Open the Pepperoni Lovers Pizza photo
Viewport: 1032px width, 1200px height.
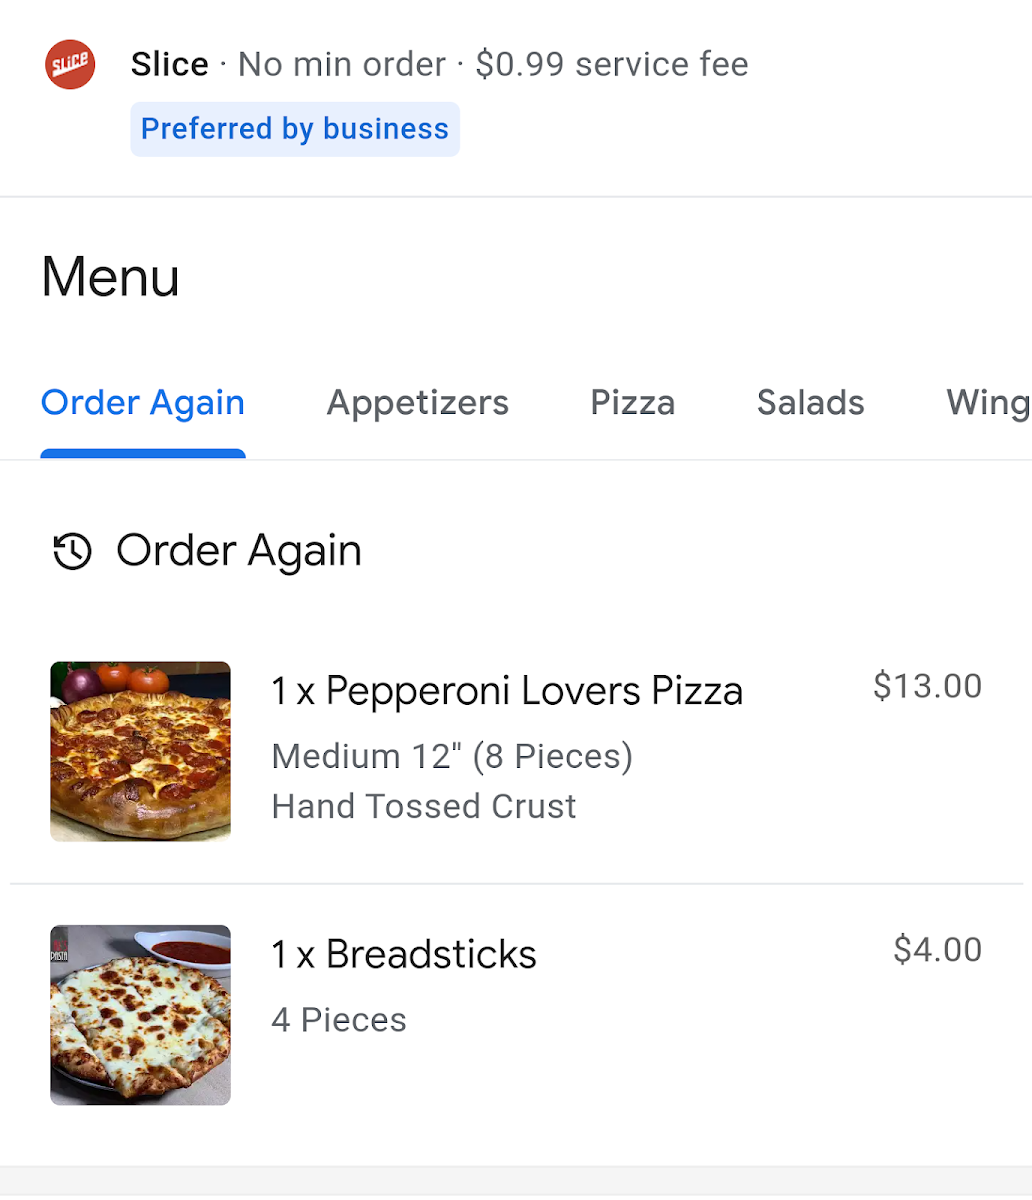click(x=141, y=751)
